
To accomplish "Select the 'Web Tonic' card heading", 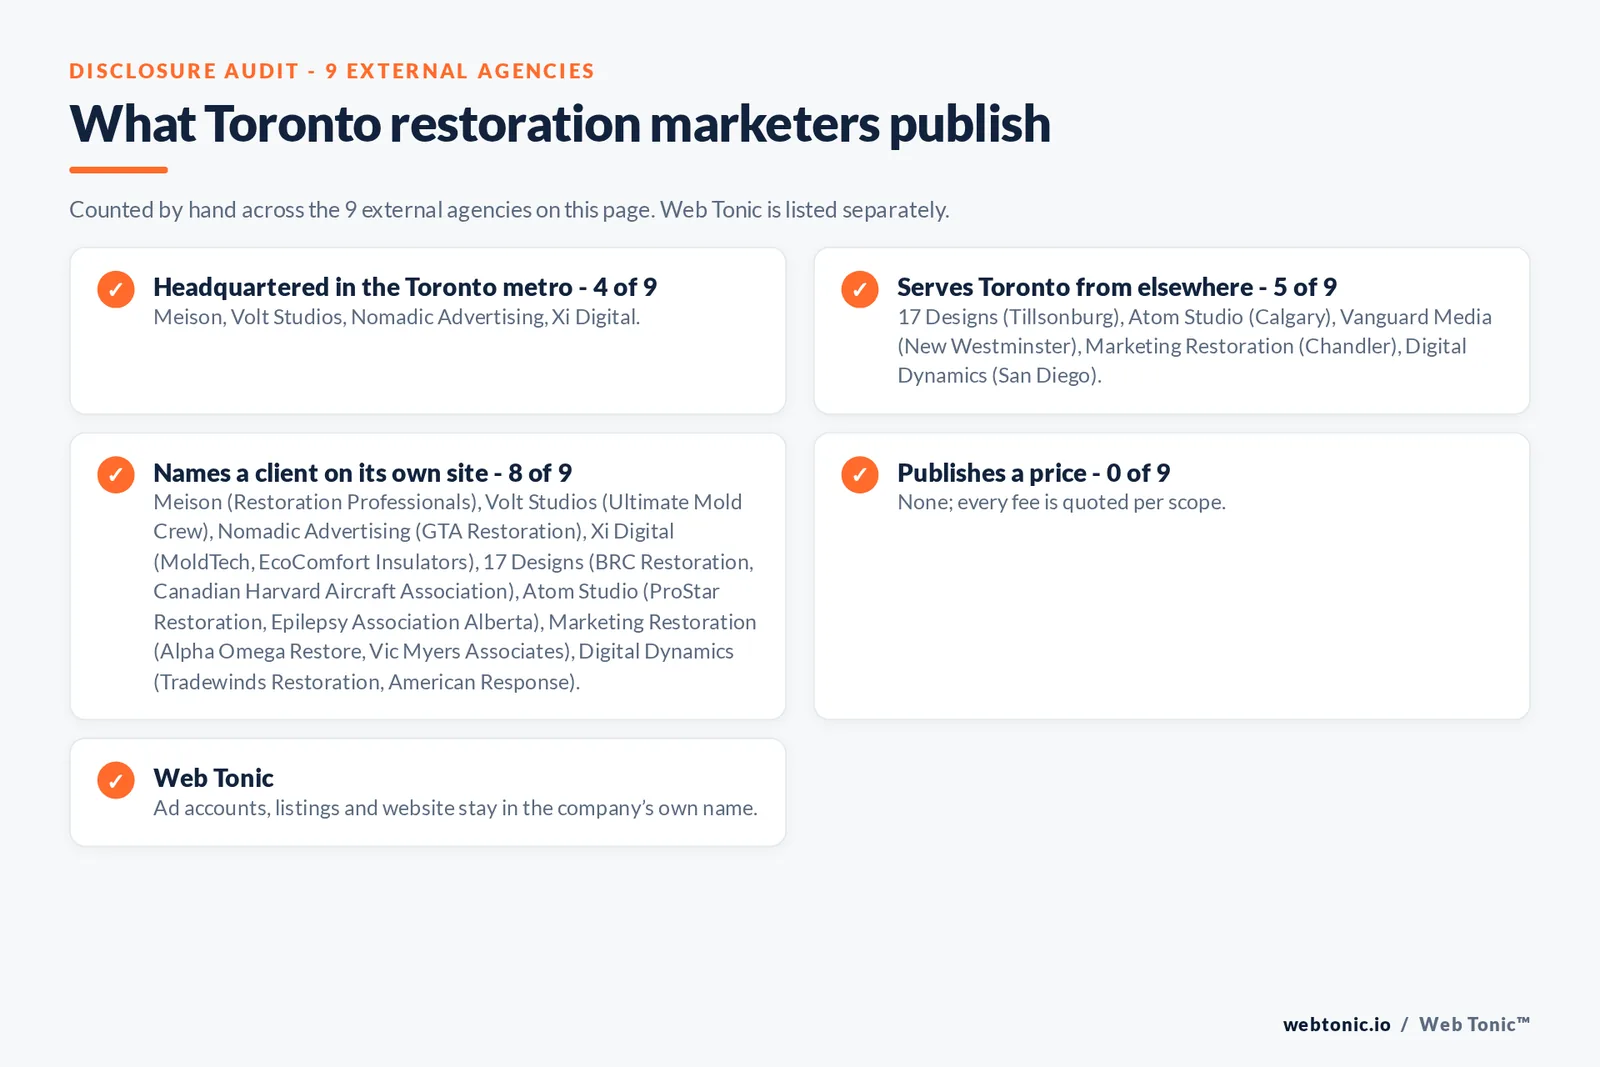I will pos(213,778).
